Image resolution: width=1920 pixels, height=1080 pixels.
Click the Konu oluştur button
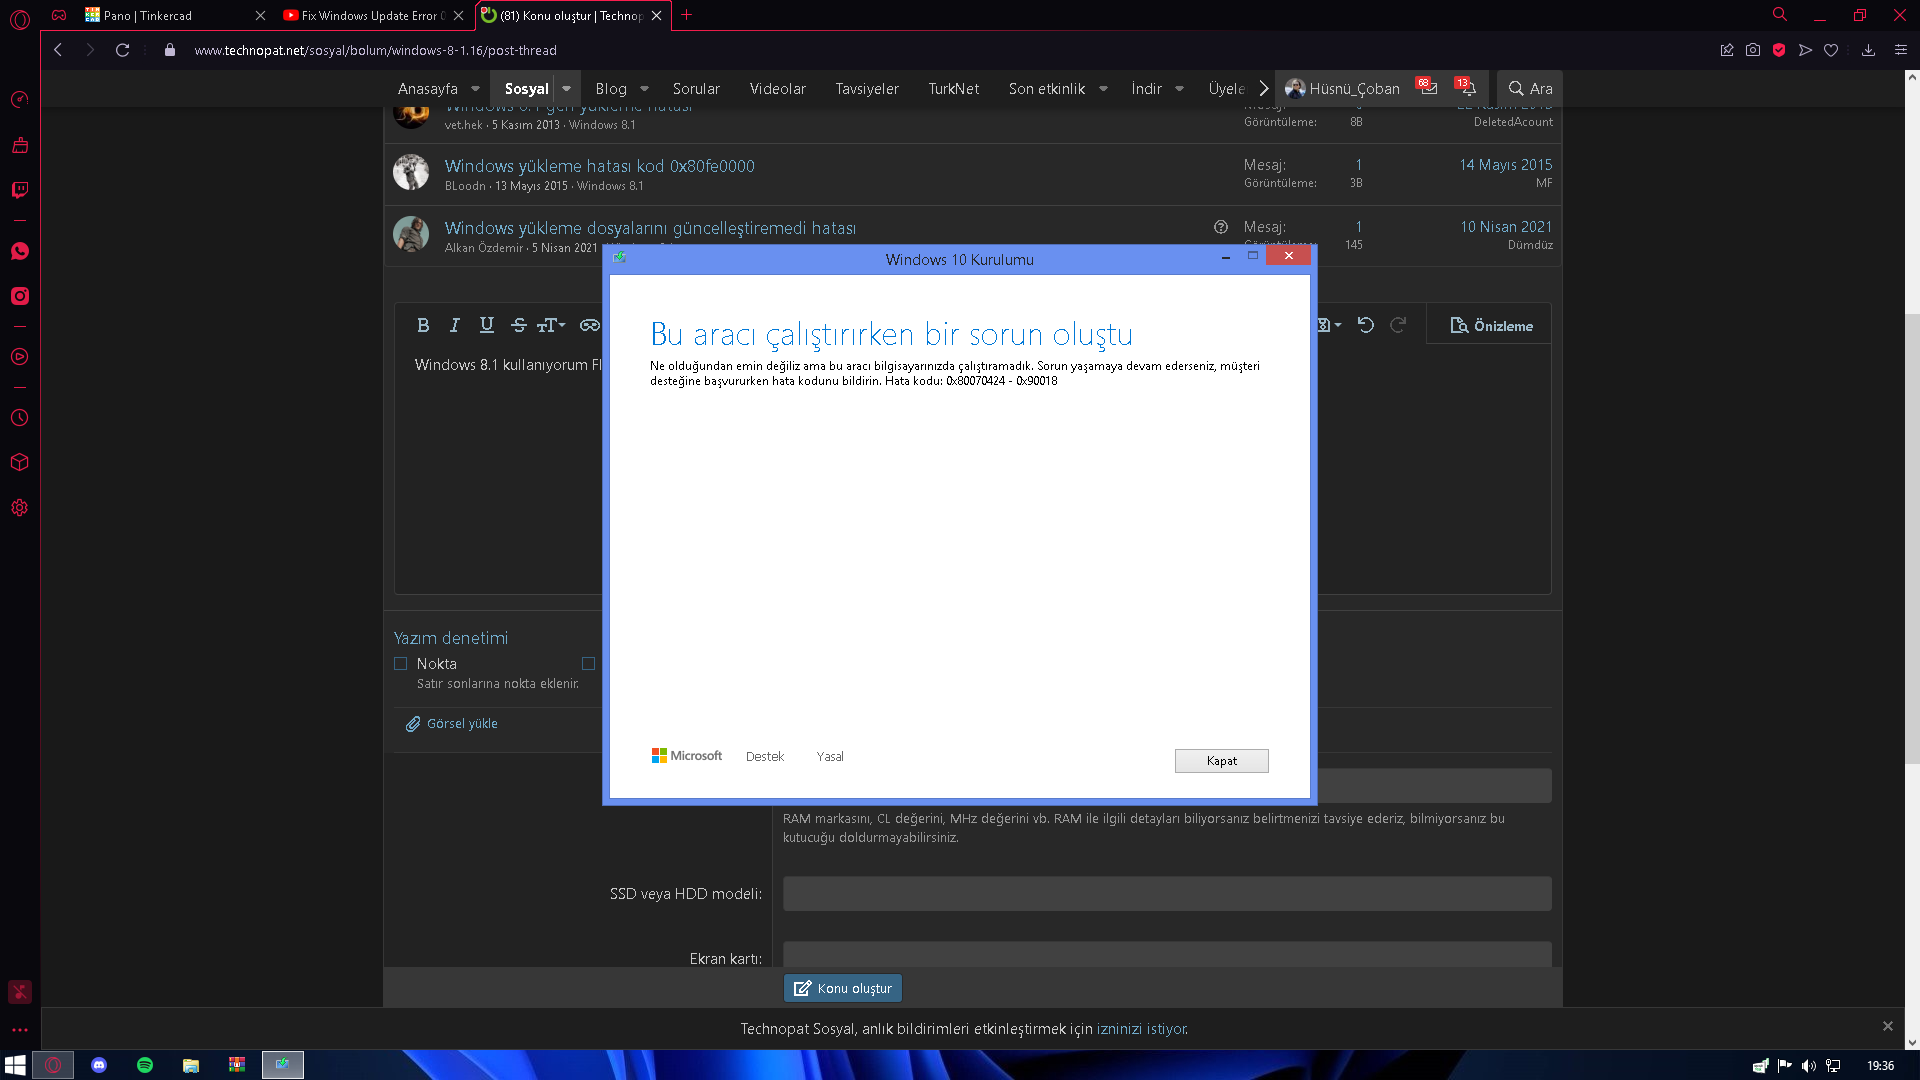[843, 988]
